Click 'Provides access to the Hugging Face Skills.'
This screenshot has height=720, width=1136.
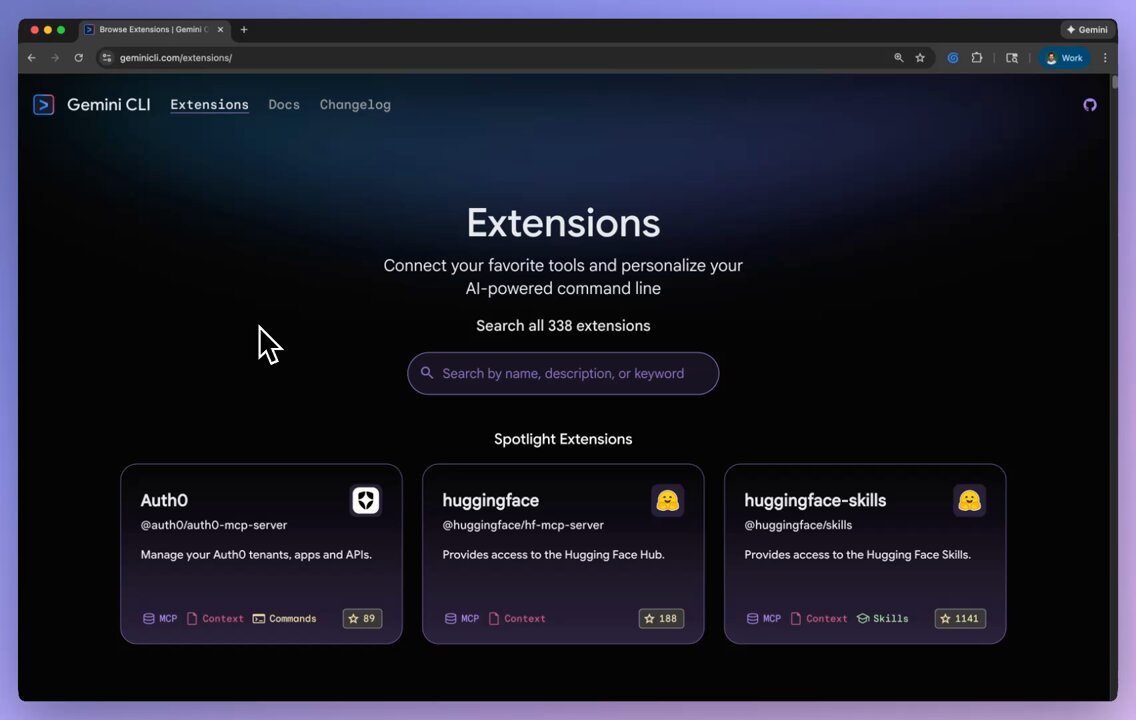click(x=857, y=555)
